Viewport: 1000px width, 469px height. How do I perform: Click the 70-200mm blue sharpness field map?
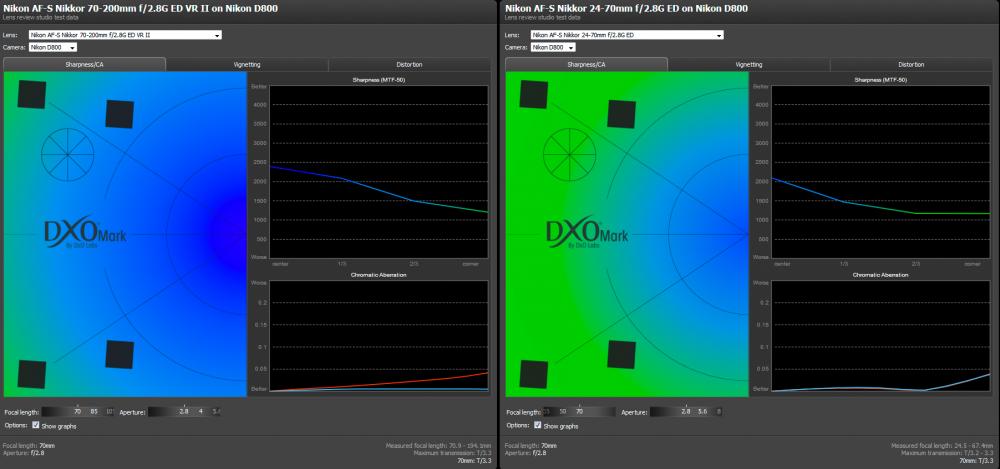(125, 234)
